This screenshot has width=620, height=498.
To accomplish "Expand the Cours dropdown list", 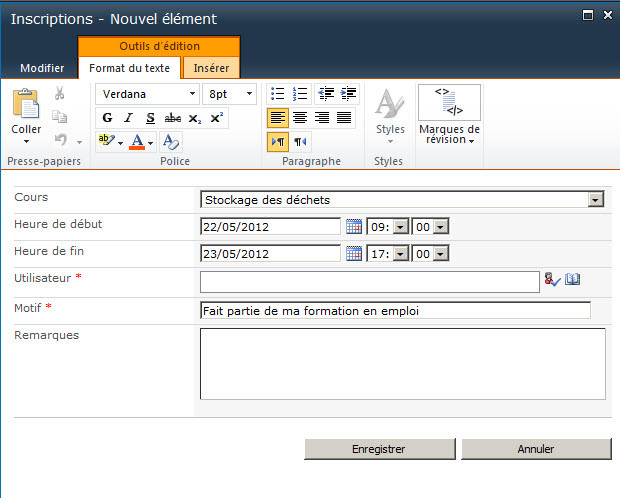I will point(596,200).
